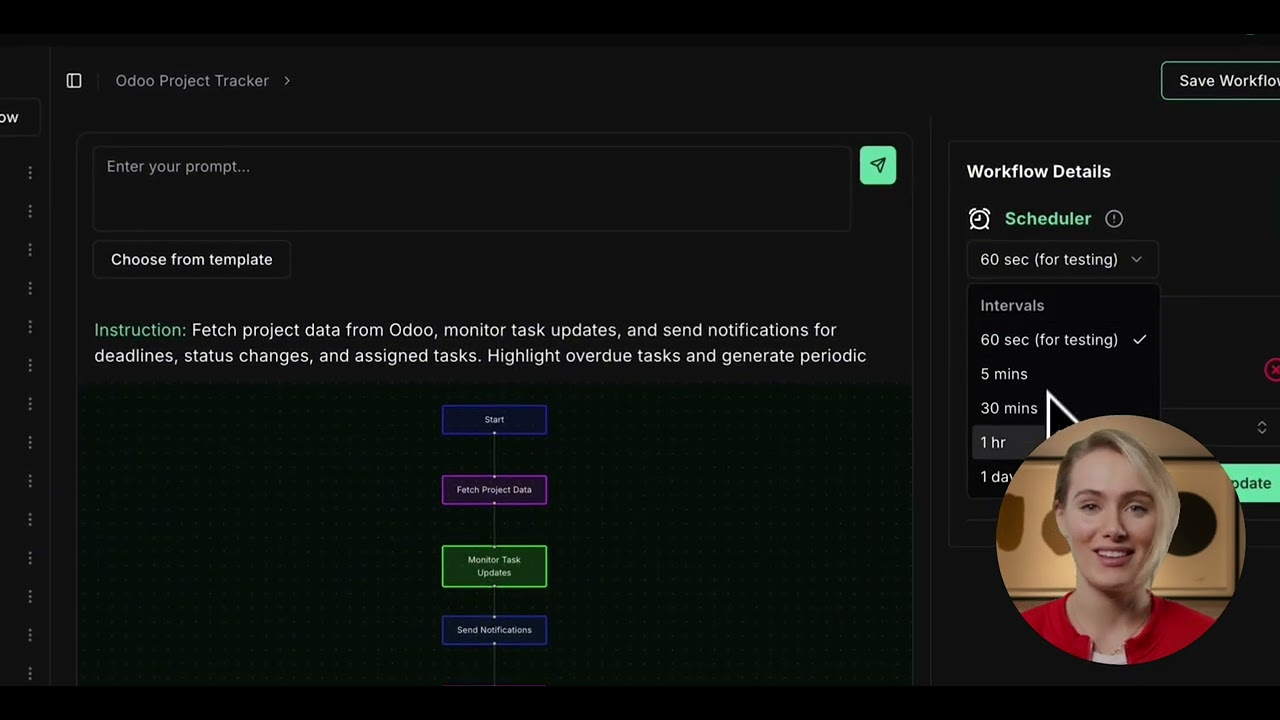Focus the Enter your prompt field
This screenshot has height=720, width=1280.
(x=472, y=189)
